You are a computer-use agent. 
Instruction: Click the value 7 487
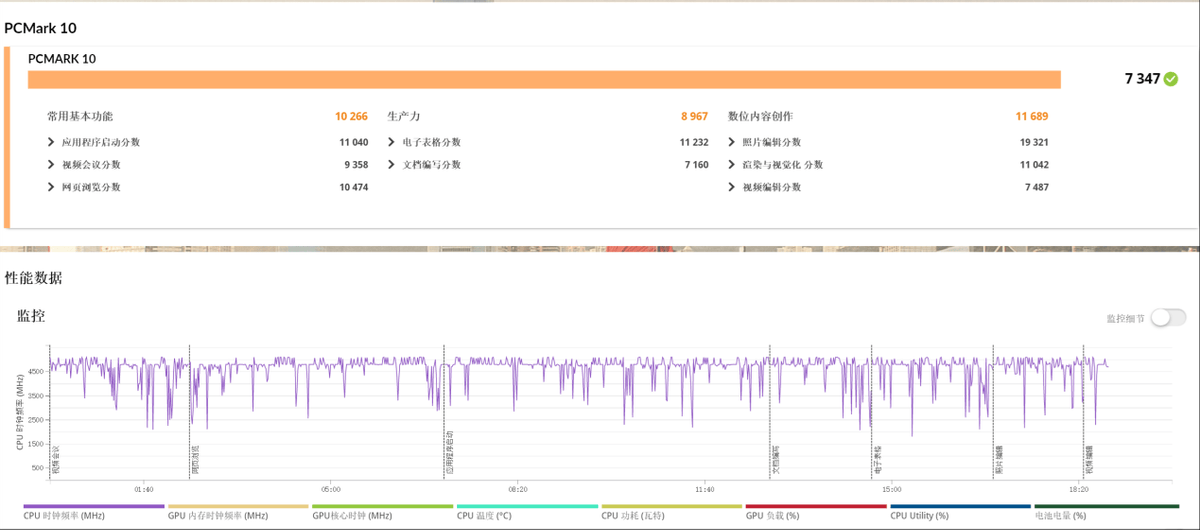tap(1036, 187)
